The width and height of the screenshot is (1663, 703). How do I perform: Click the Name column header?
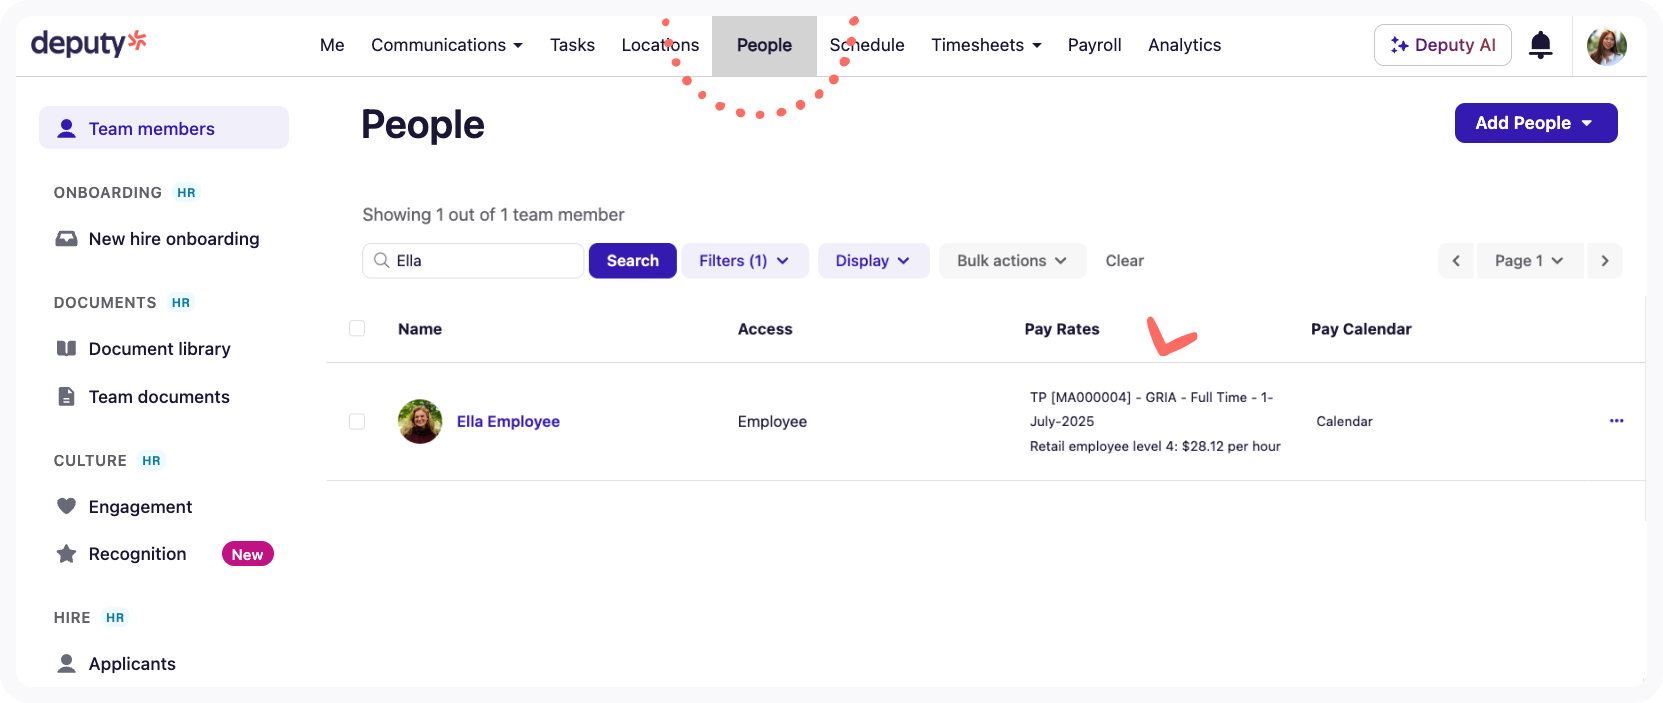(x=420, y=329)
